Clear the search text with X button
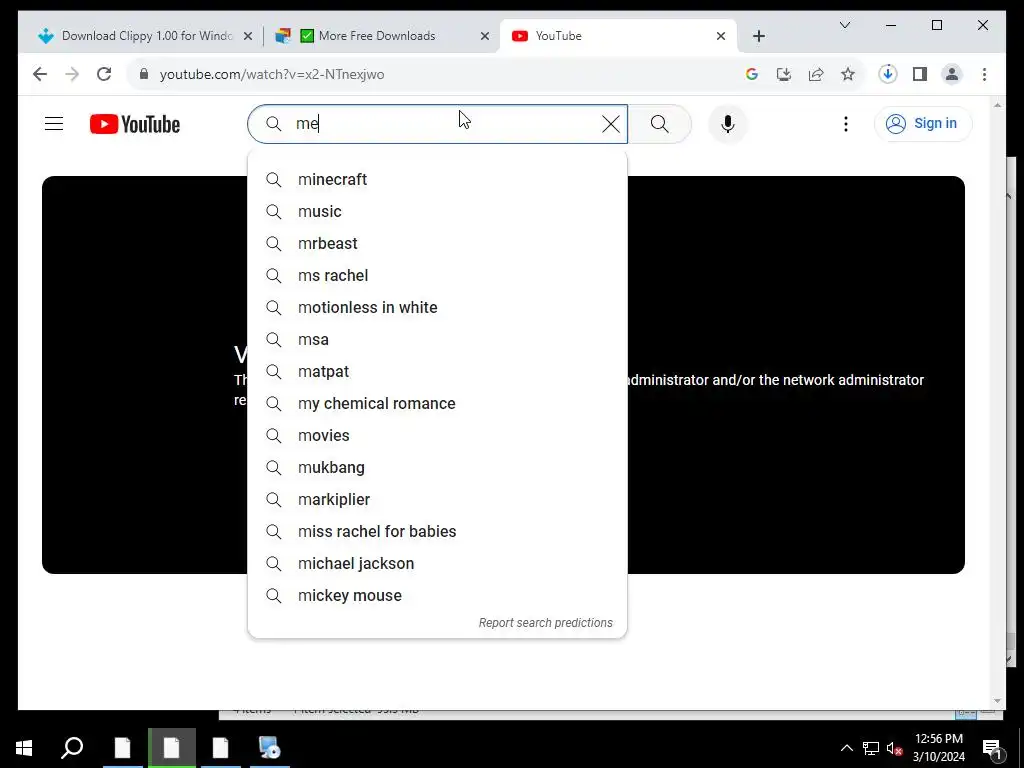Viewport: 1024px width, 768px height. tap(611, 124)
